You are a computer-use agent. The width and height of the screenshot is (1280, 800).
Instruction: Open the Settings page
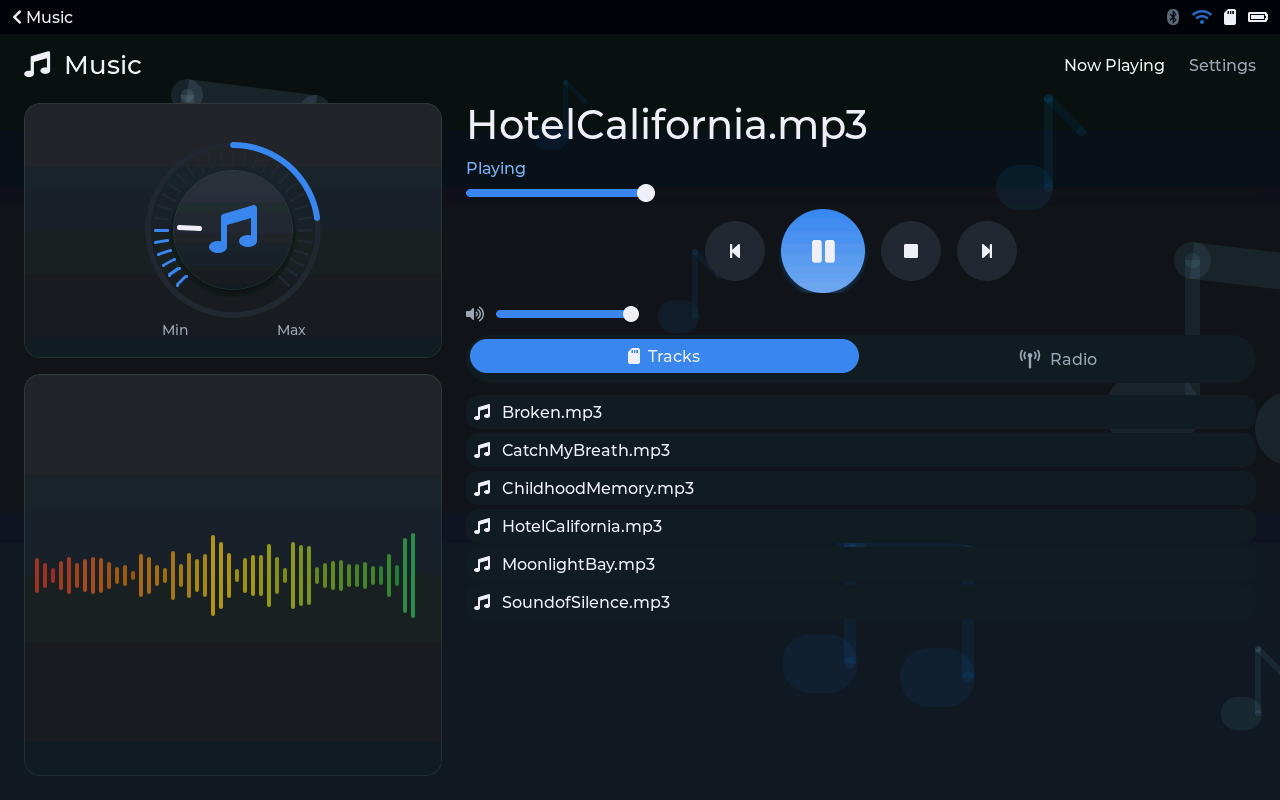[1222, 65]
